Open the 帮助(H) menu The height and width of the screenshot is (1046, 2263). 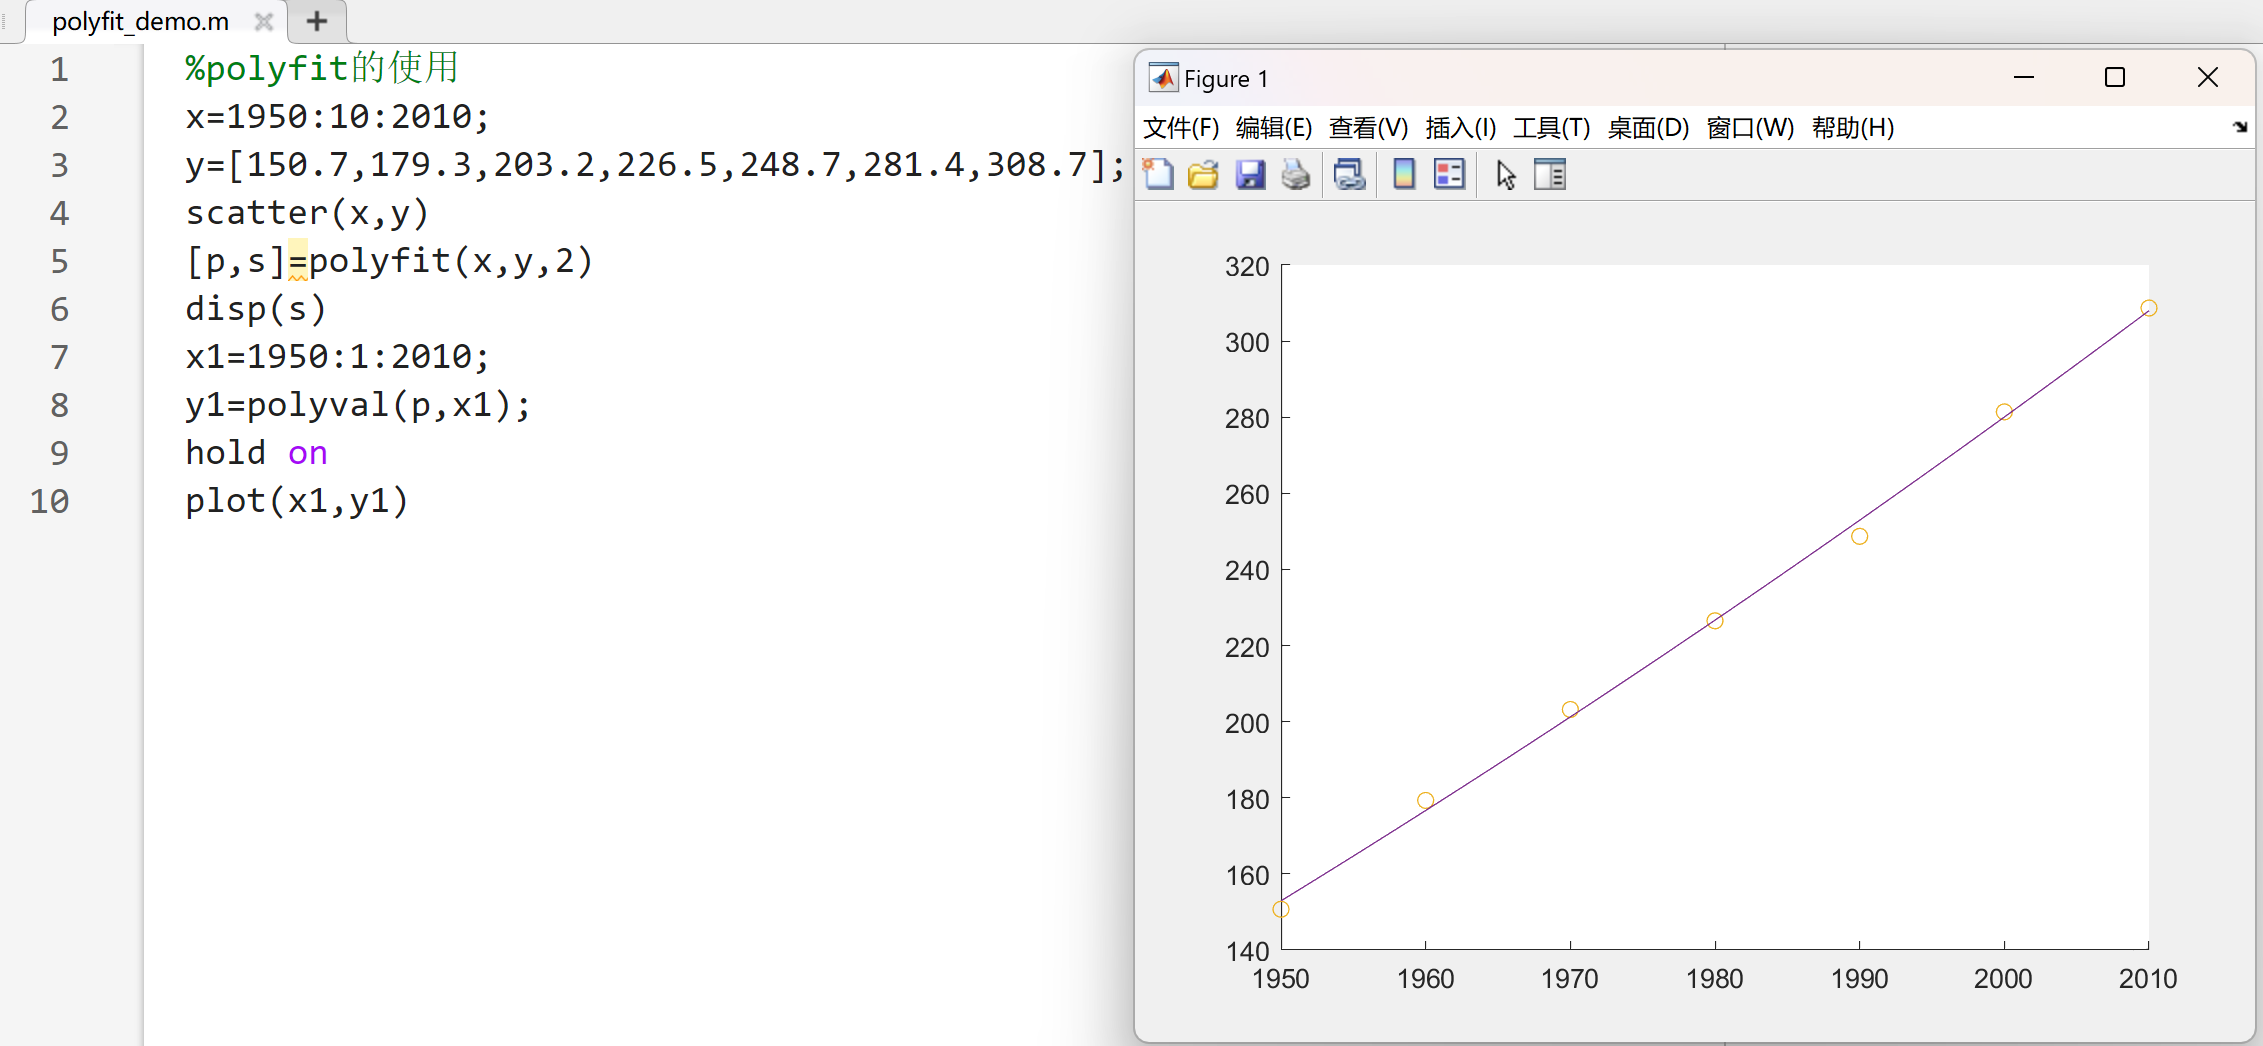1853,128
